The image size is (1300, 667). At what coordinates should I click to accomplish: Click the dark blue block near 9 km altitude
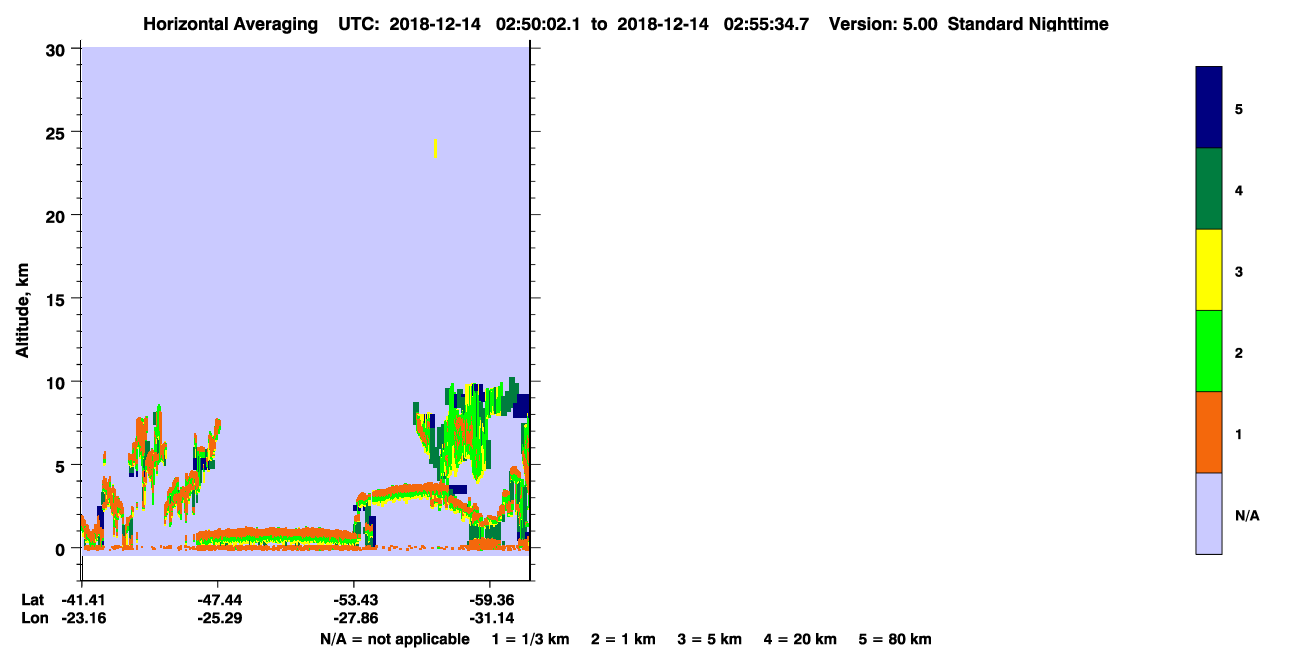tap(522, 406)
